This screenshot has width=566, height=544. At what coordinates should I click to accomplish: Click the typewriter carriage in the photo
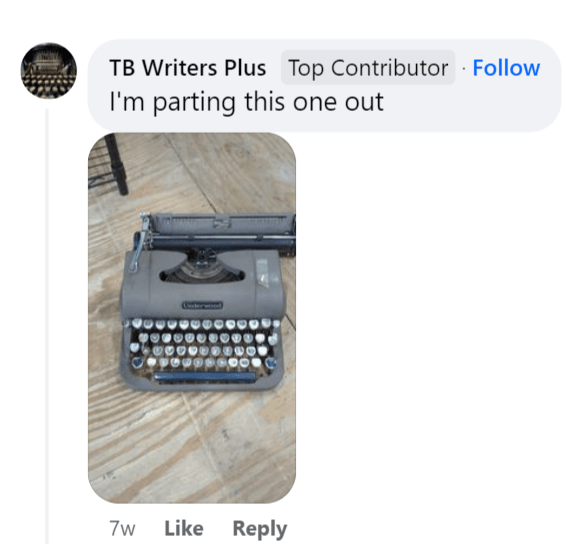coord(218,231)
